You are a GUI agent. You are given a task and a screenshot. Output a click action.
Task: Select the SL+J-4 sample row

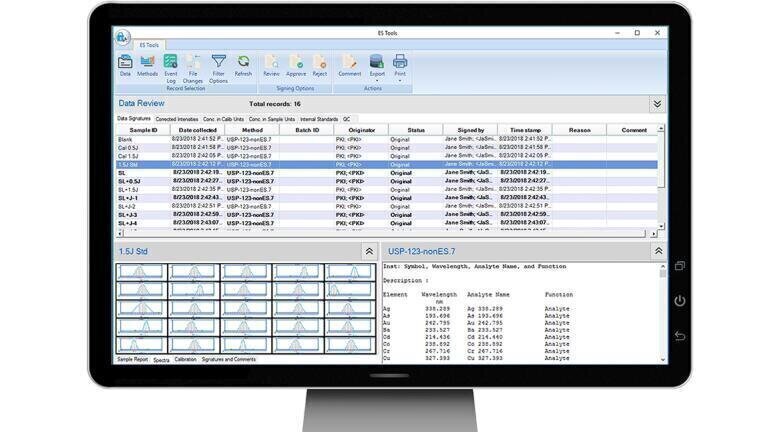386,223
